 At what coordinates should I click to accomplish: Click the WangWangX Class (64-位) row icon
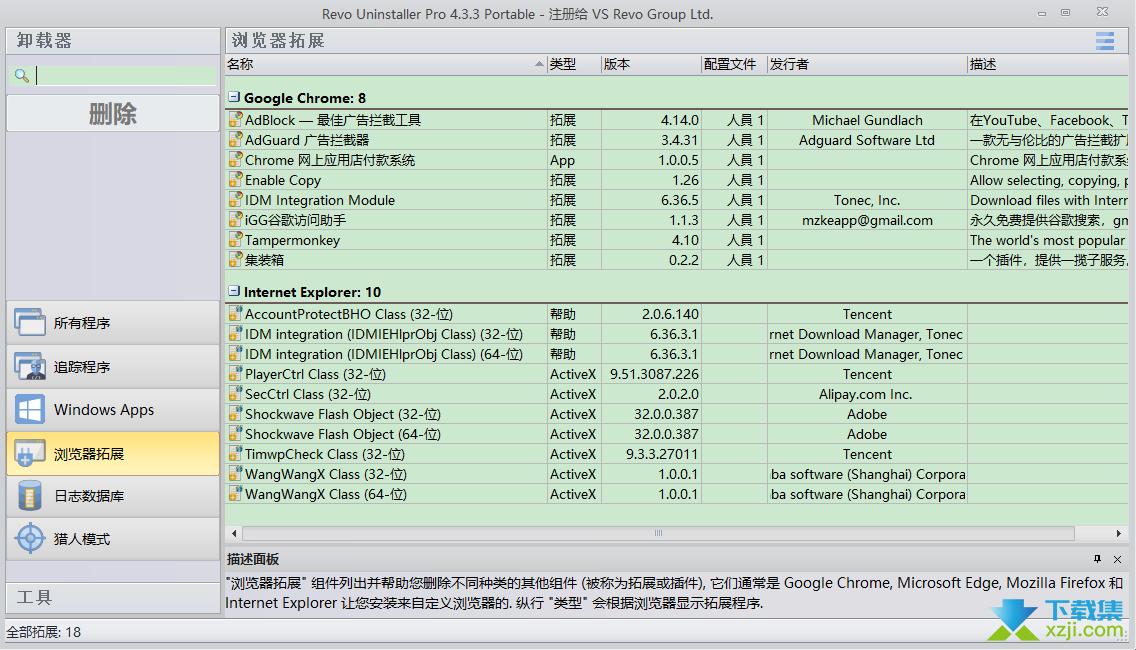[x=235, y=494]
